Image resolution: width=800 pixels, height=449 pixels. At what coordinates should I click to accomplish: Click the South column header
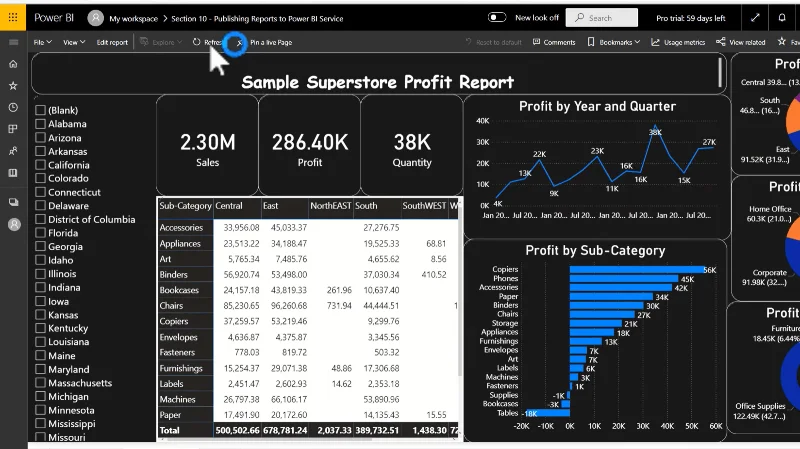click(x=366, y=206)
